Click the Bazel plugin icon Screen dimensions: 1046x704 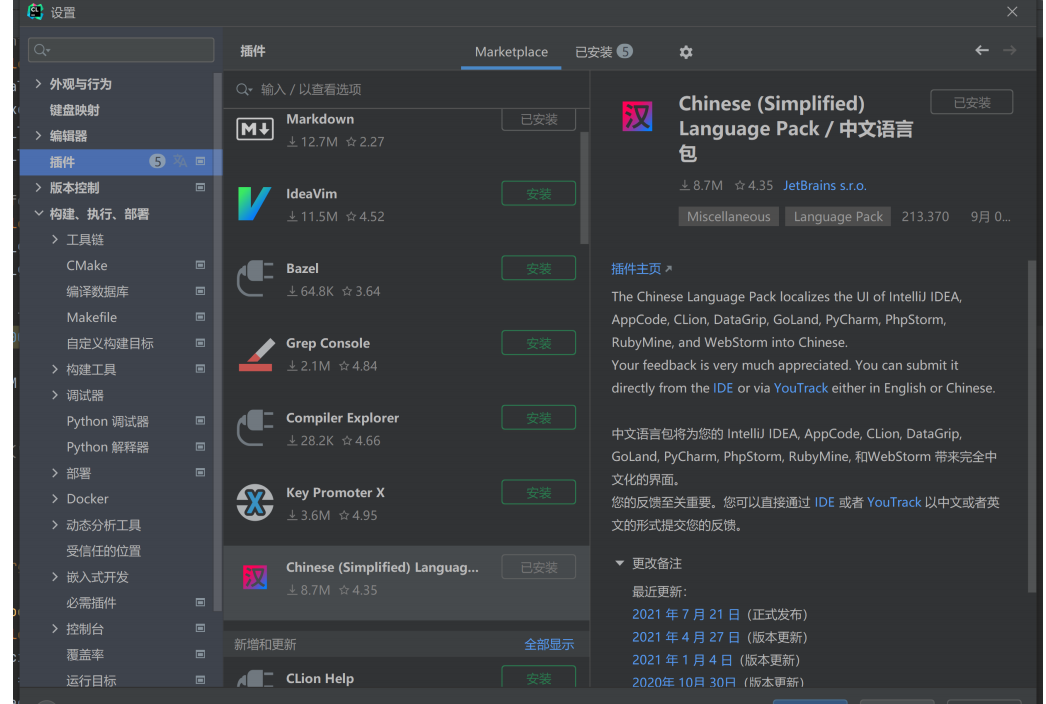(255, 278)
